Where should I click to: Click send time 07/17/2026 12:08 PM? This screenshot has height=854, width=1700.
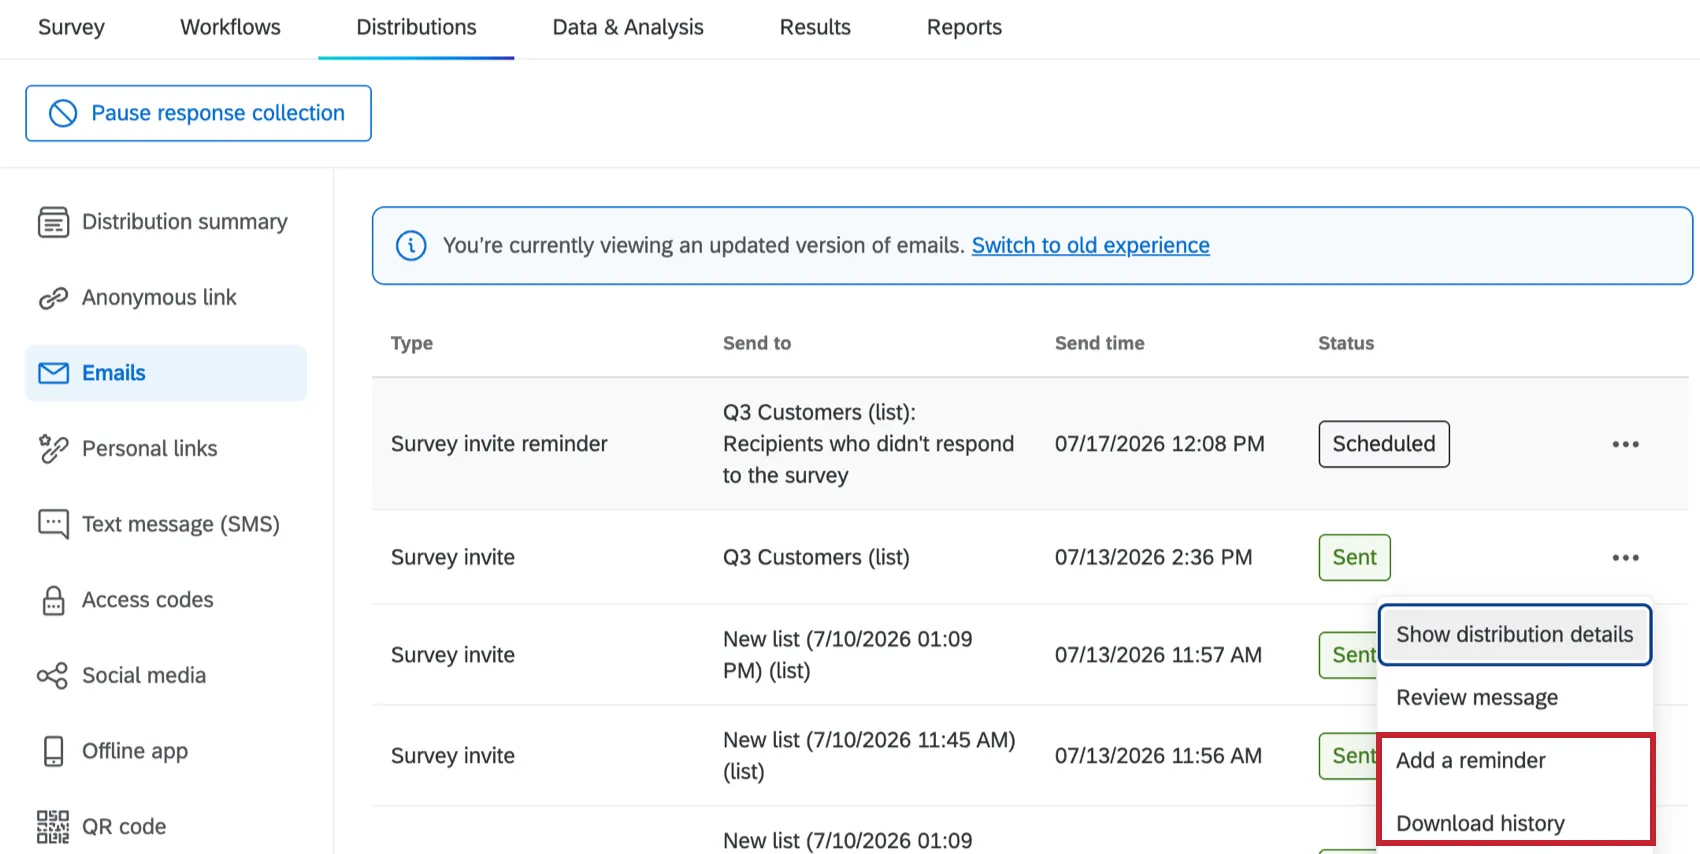tap(1159, 444)
